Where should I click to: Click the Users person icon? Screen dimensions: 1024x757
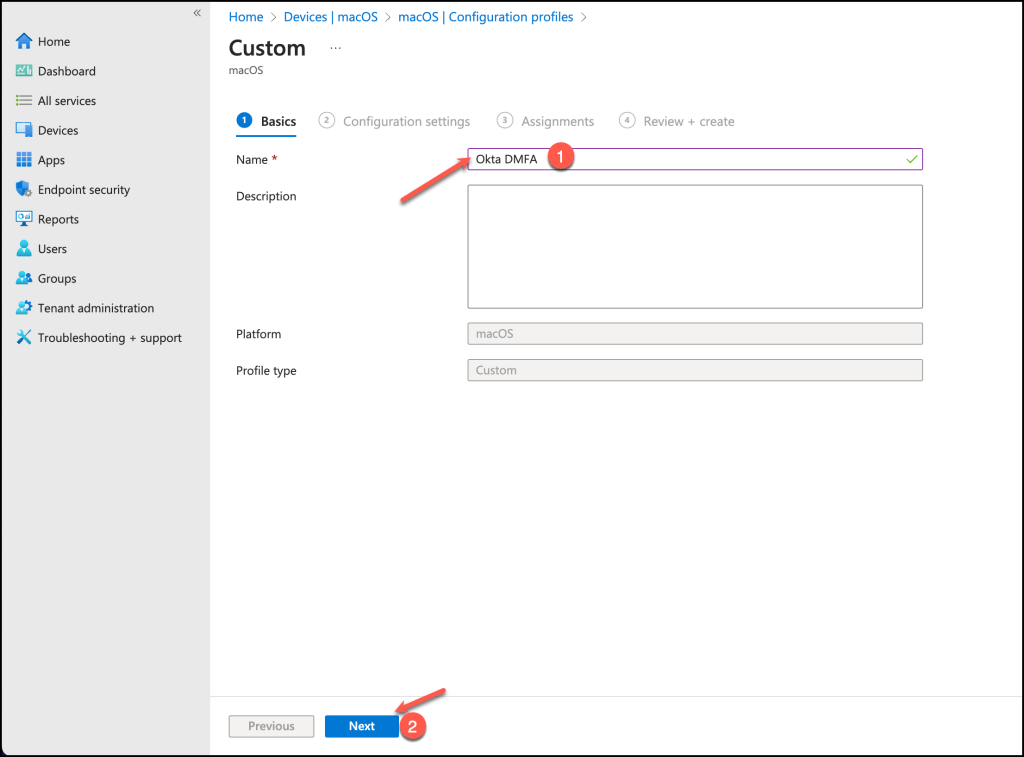[24, 249]
